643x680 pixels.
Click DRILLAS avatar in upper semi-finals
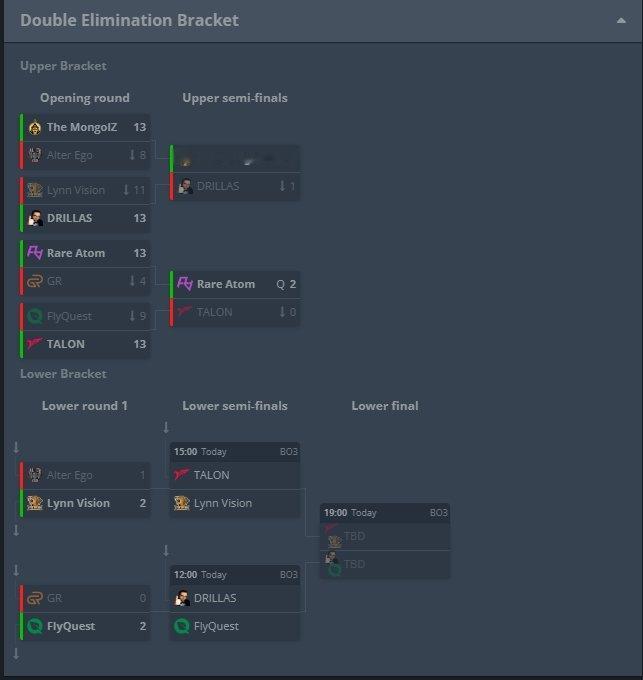click(185, 186)
